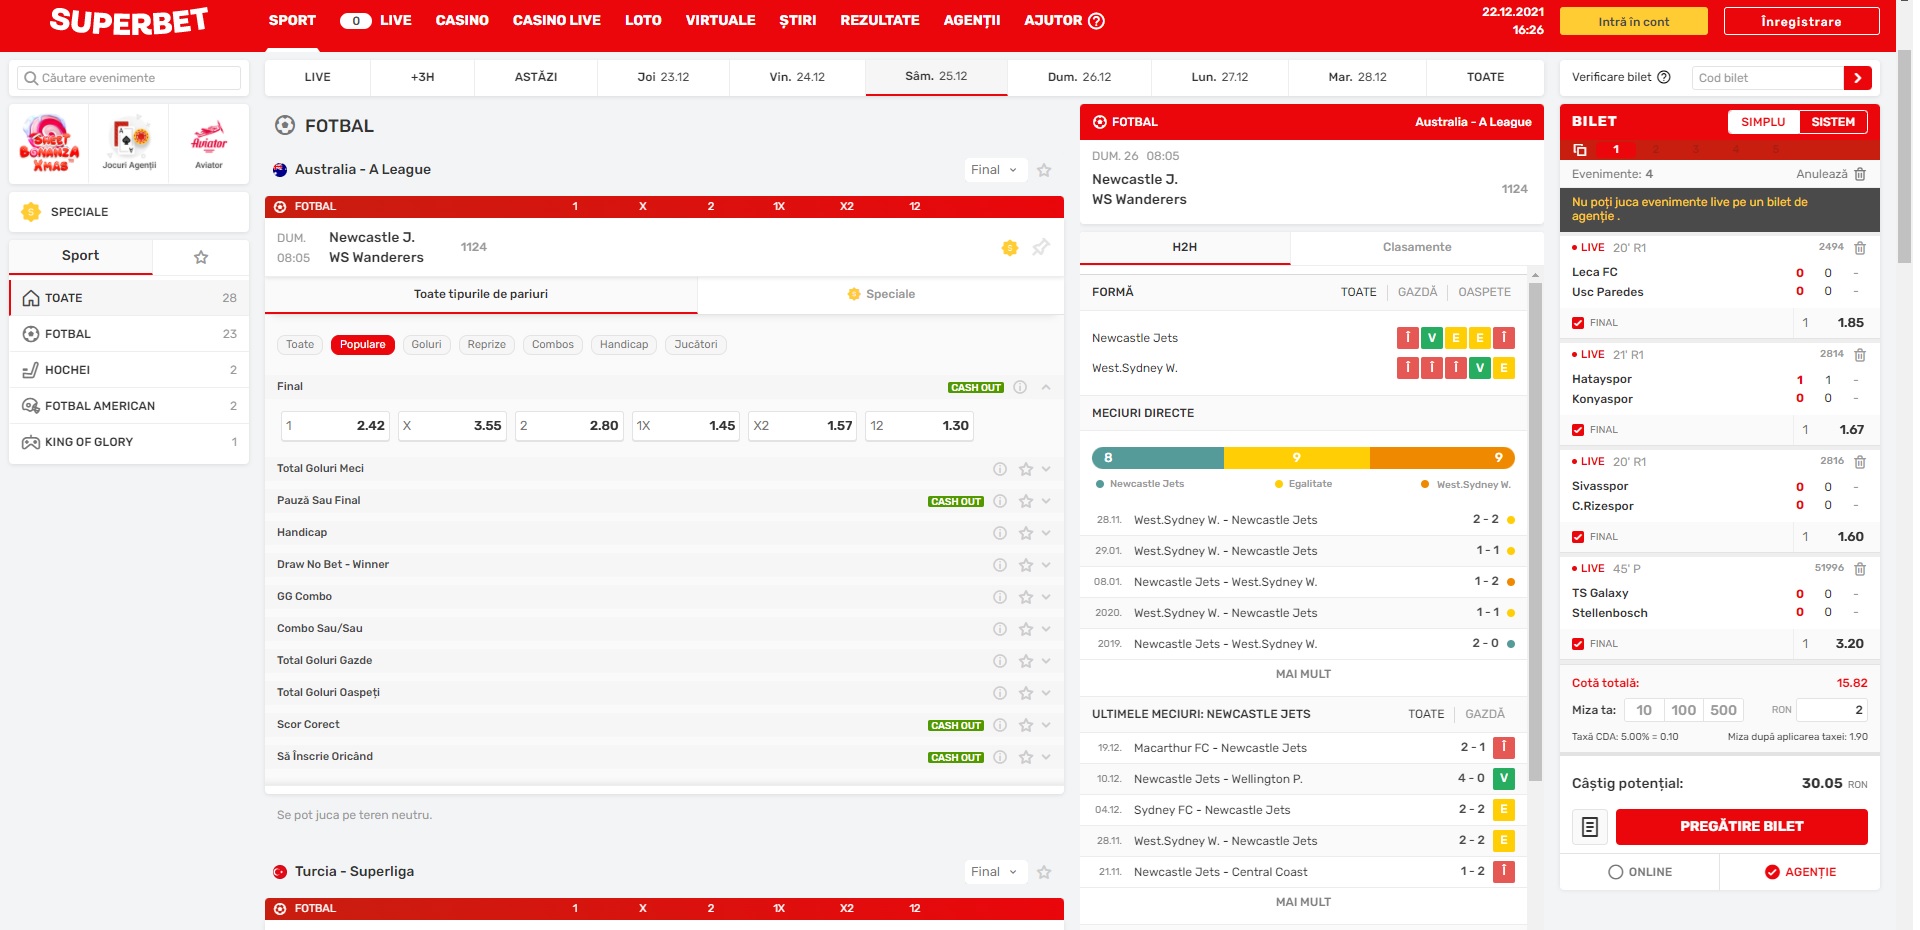Image resolution: width=1920 pixels, height=930 pixels.
Task: Expand the Combo Sau/Sau market
Action: point(1046,629)
